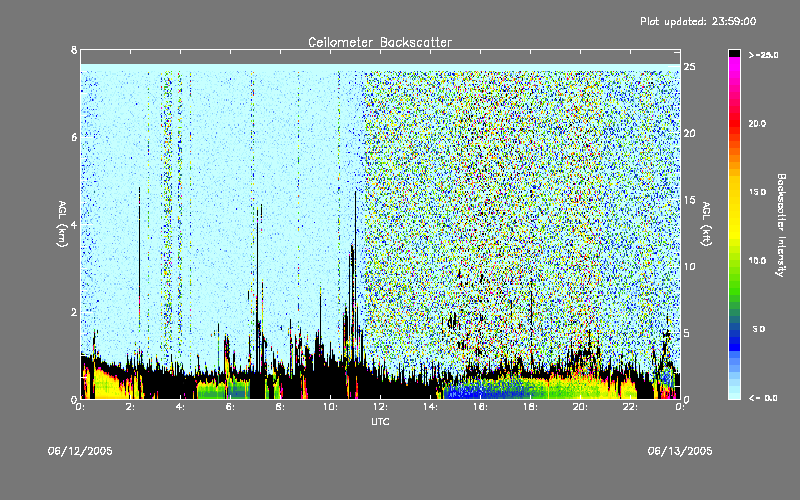Click the "14:" UTC hour tick

coord(430,407)
